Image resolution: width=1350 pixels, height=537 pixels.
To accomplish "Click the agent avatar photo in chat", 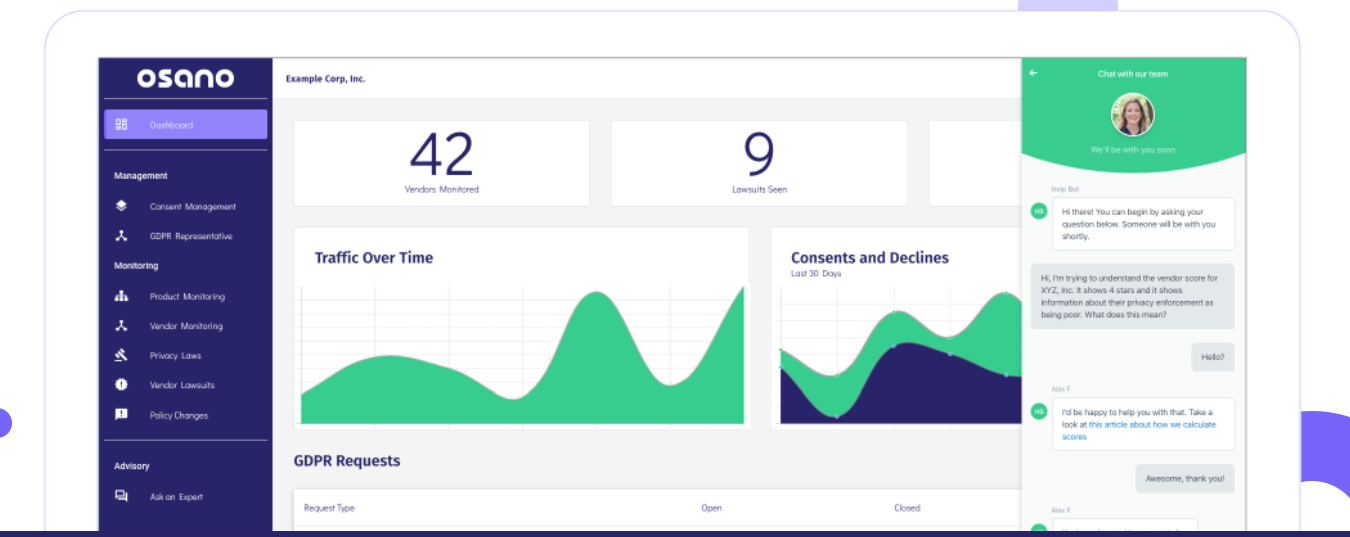I will tap(1133, 115).
